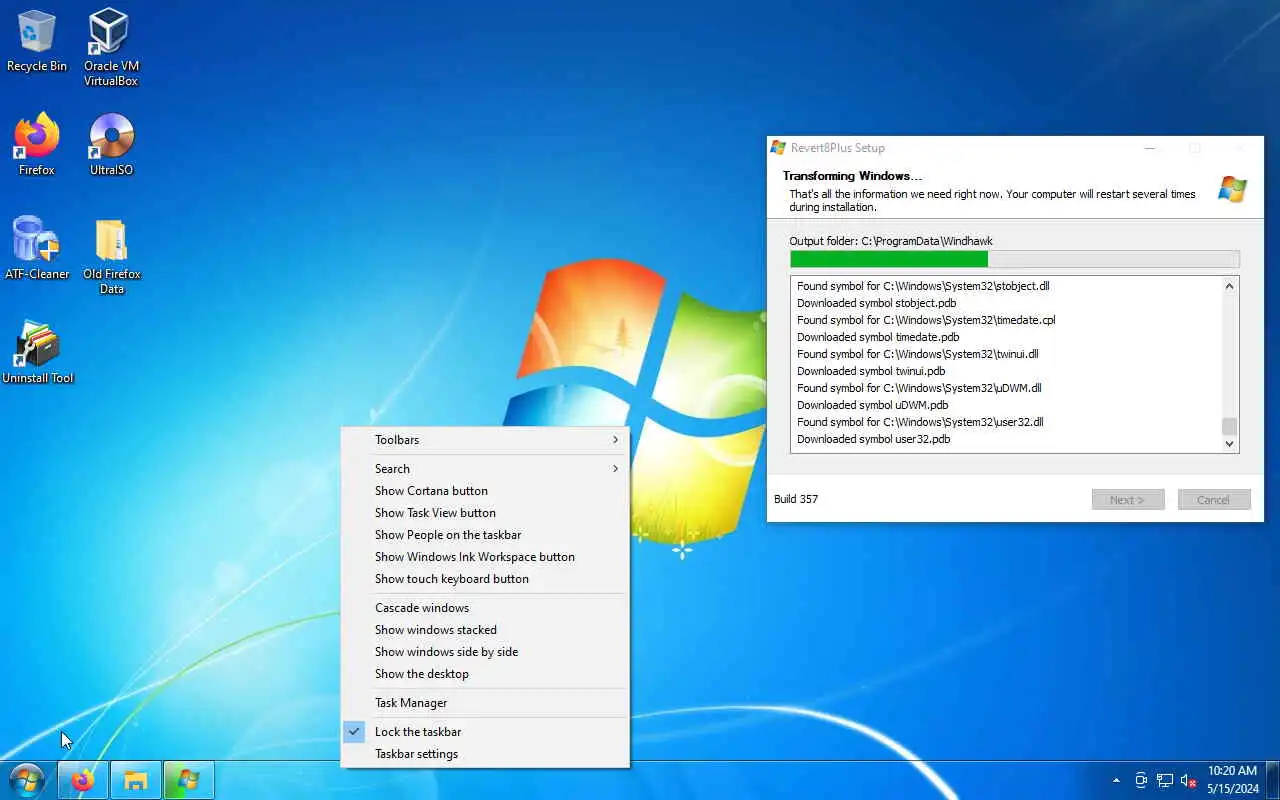1280x800 pixels.
Task: Select log line 'Found symbol for C:\Windows\System32\twinui.dll'
Action: (x=917, y=354)
